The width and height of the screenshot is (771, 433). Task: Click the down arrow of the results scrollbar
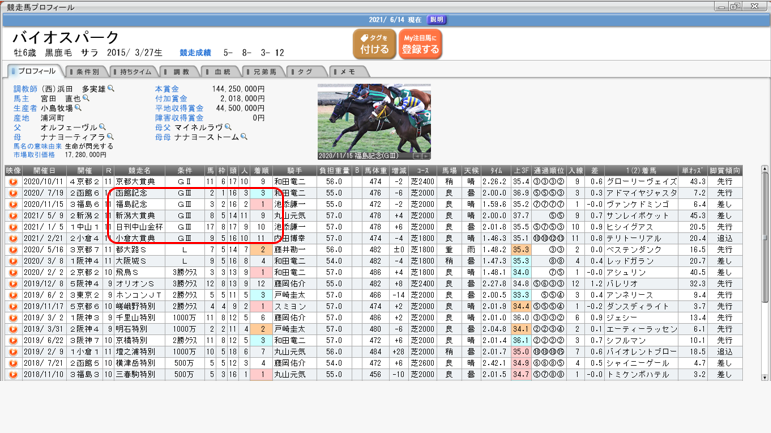click(765, 377)
